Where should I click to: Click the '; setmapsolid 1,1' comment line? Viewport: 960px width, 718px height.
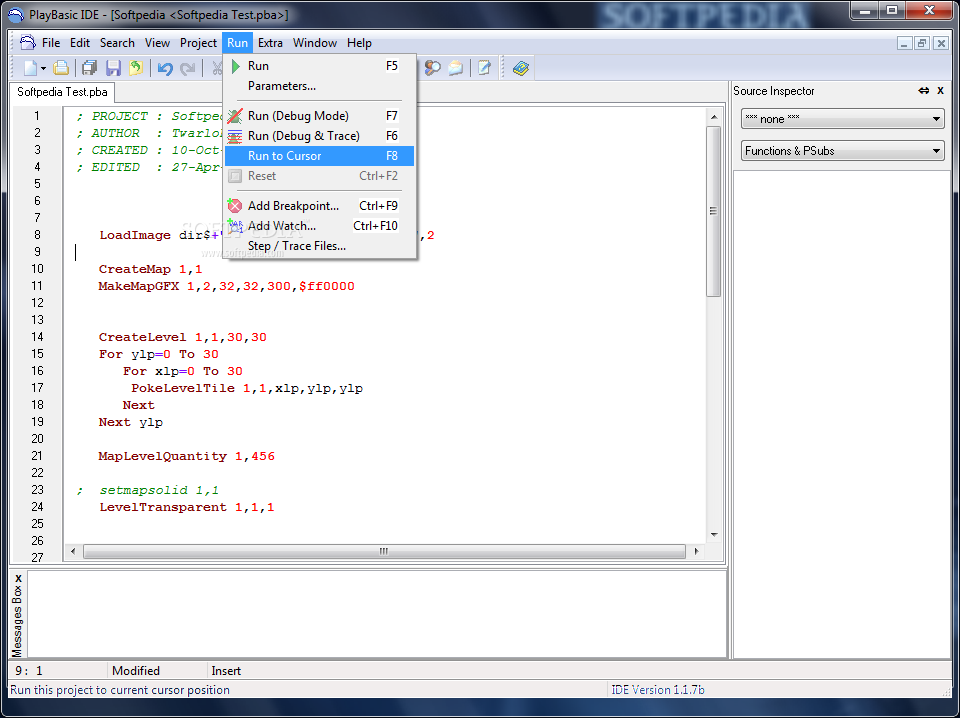click(x=148, y=490)
